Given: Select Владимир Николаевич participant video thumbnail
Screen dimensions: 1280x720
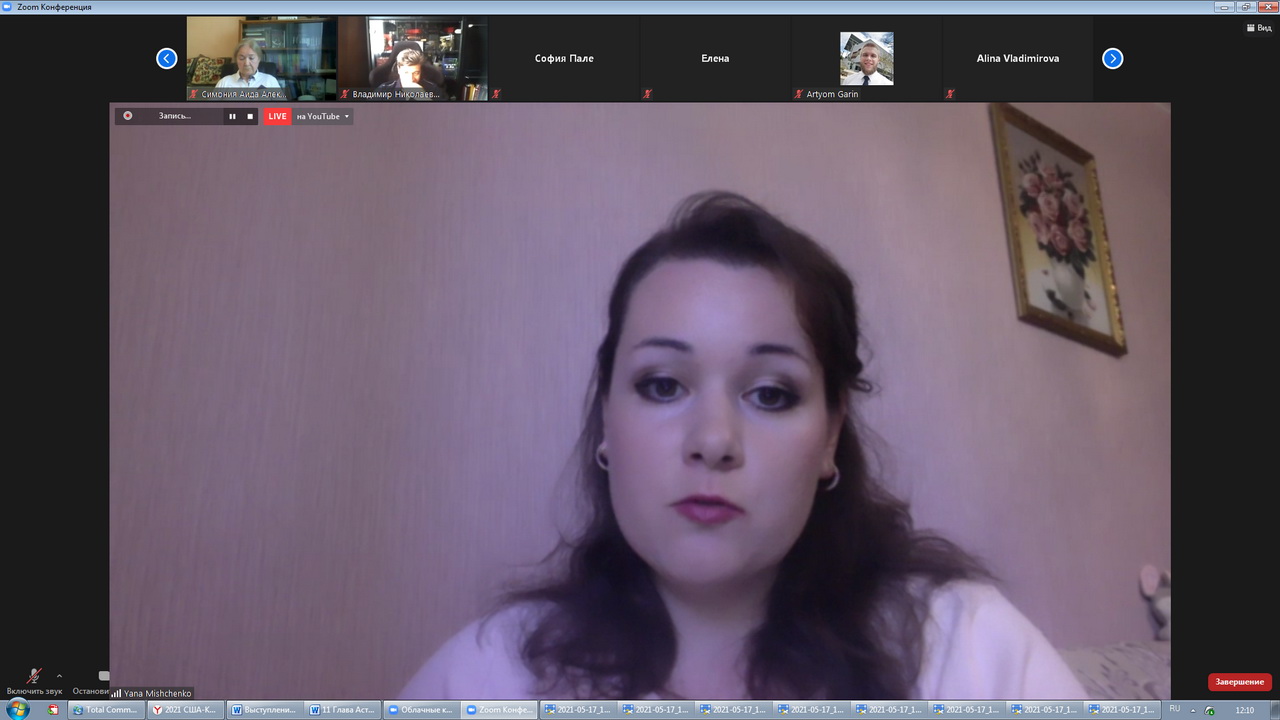Looking at the screenshot, I should [413, 58].
